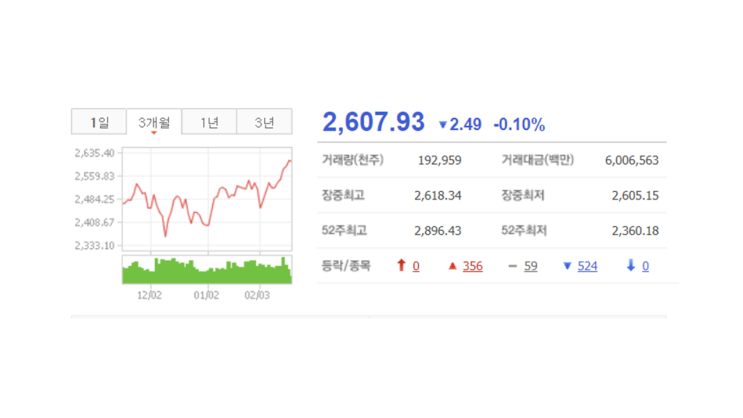Click the intraday high 2,618.34
This screenshot has width=743, height=418.
pos(437,195)
